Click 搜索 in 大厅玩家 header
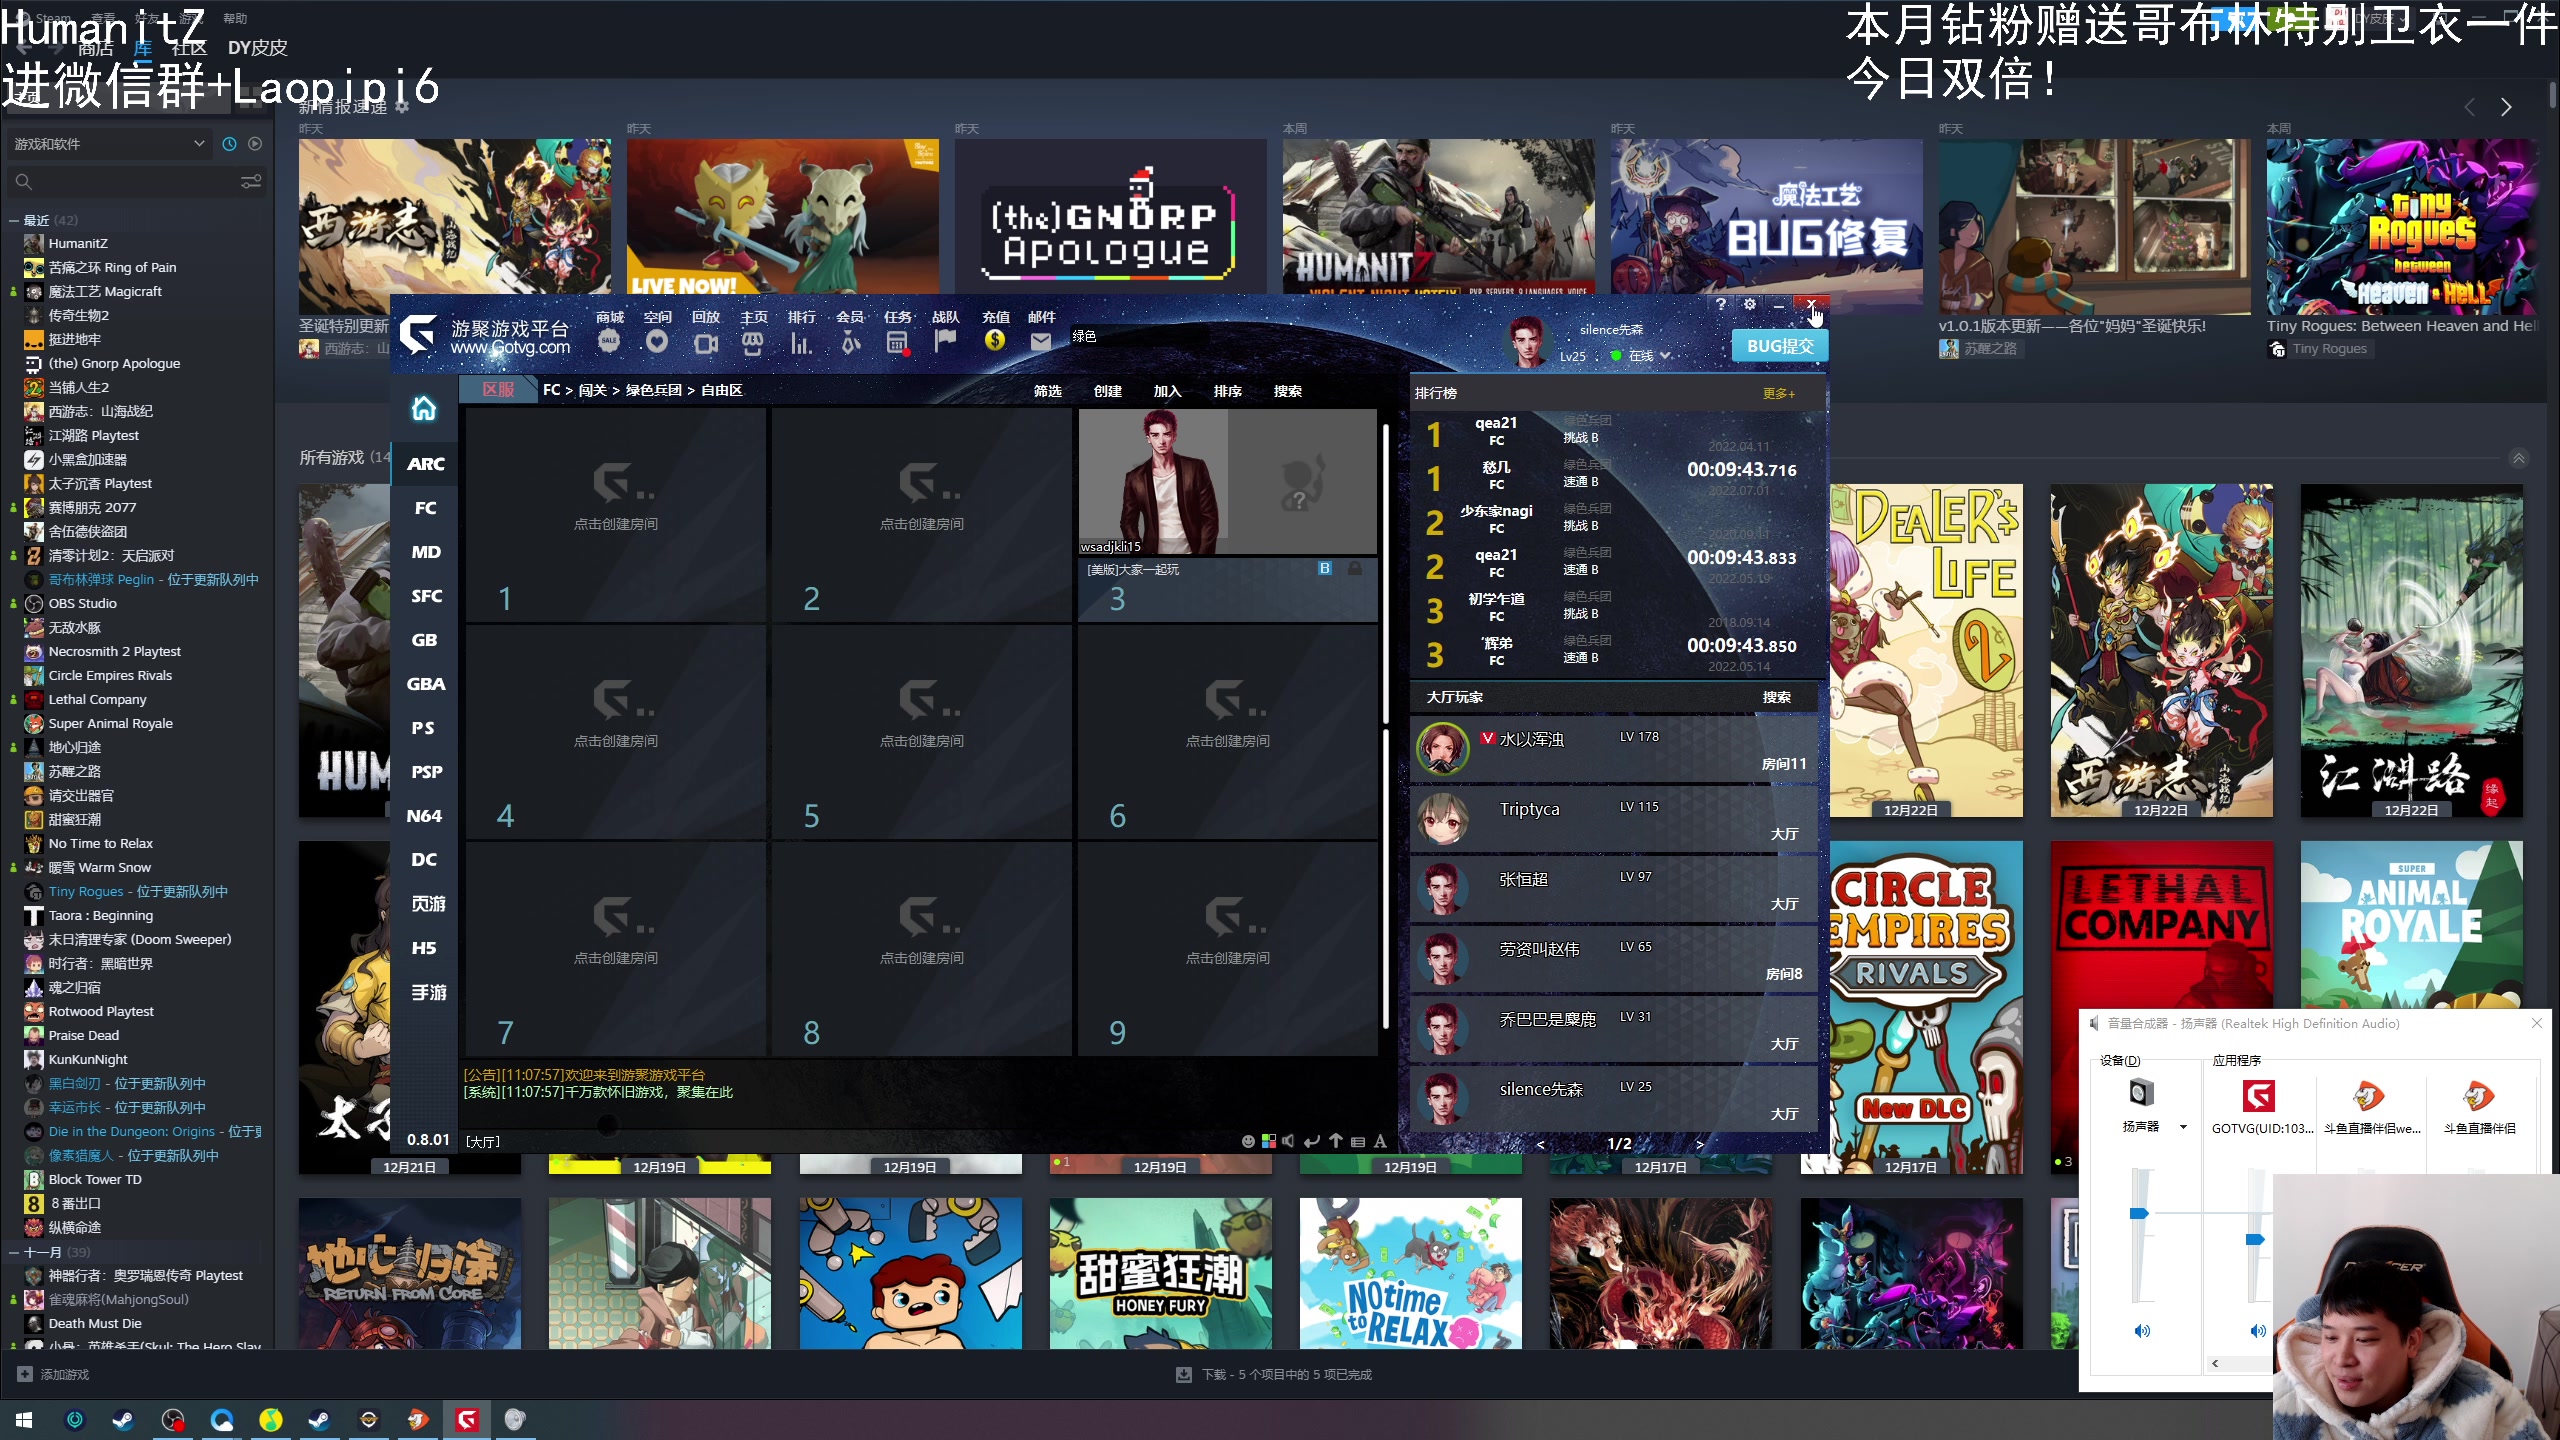Screen dimensions: 2560x1440 [1777, 697]
